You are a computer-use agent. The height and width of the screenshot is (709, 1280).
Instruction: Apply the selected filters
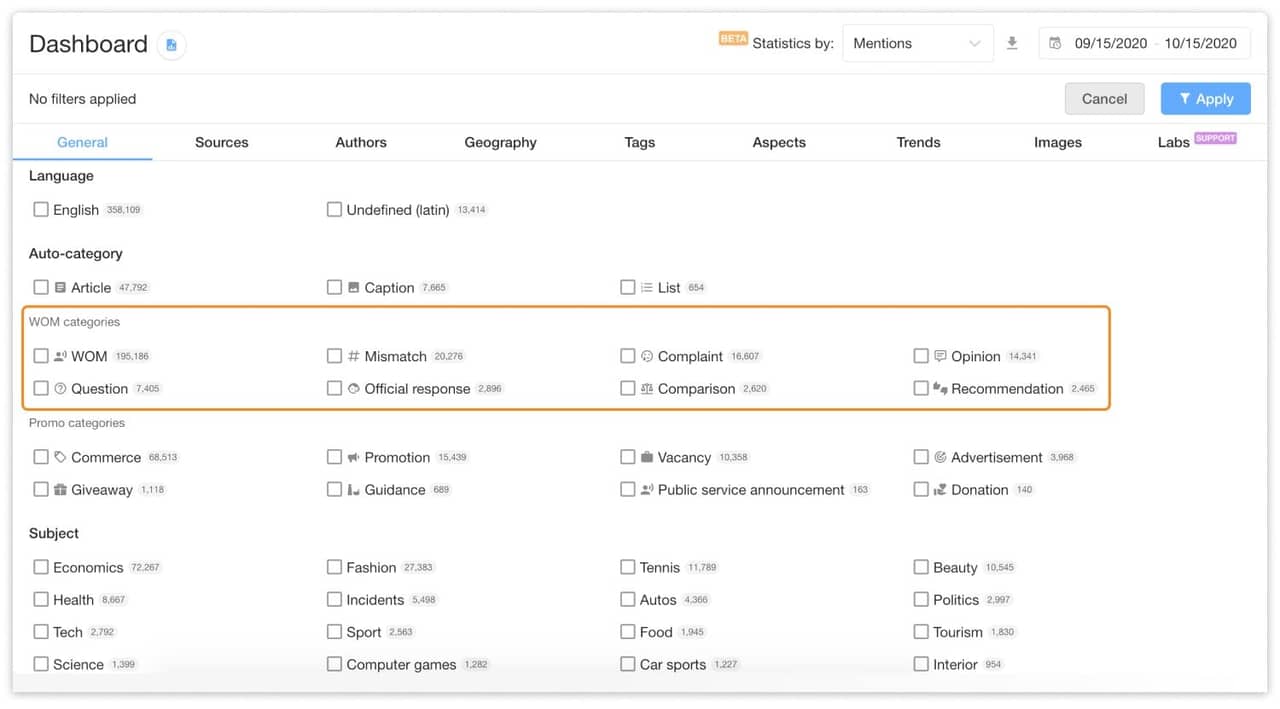[x=1205, y=98]
